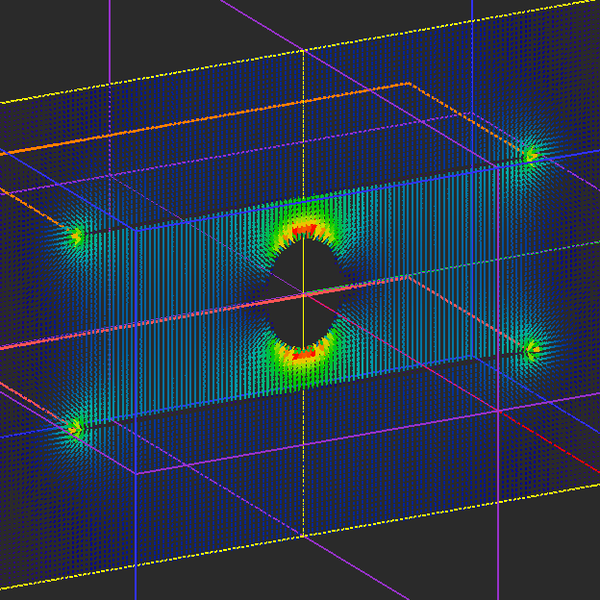Pick the red hotspot below the central hole
Viewport: 600px width, 600px height.
pos(303,355)
